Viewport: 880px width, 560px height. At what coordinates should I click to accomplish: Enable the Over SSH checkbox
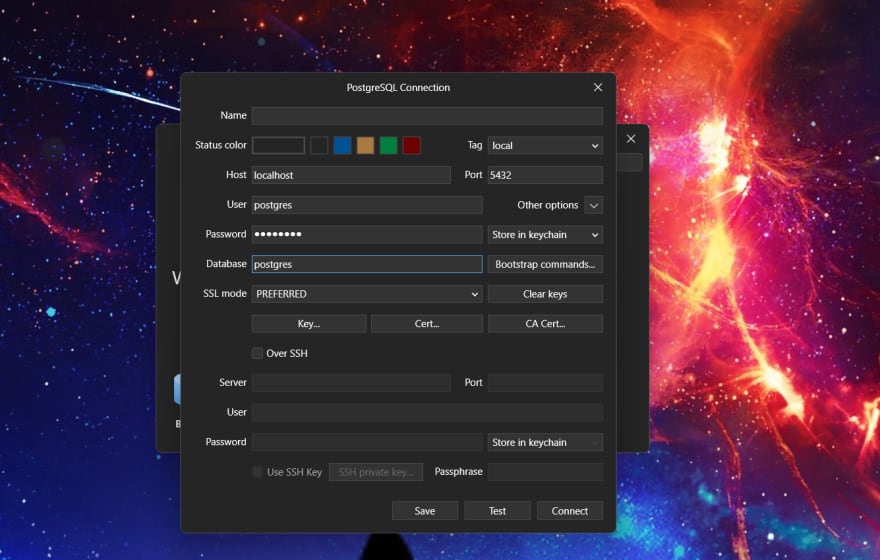point(257,353)
